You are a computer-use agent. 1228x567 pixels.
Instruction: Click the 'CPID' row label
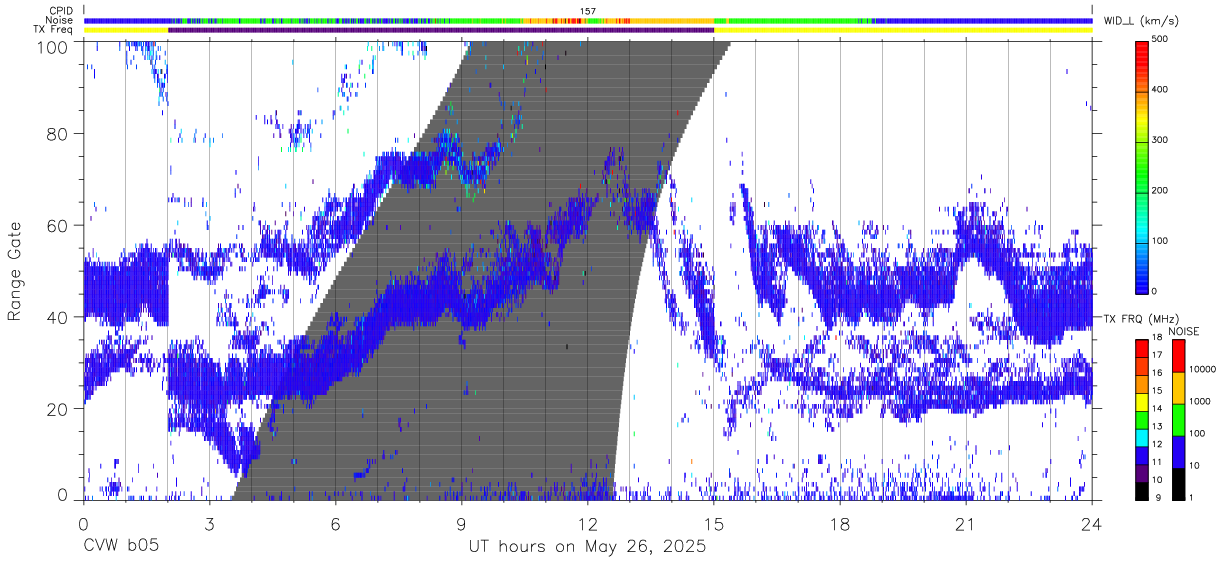tap(61, 11)
